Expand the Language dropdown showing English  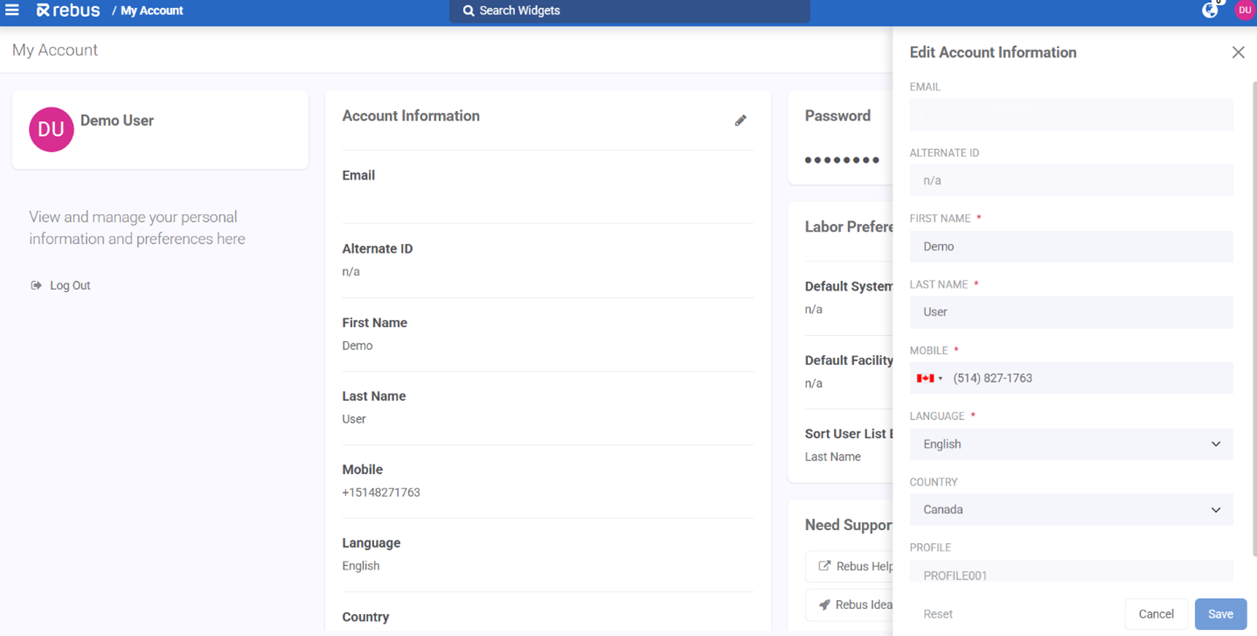1070,444
